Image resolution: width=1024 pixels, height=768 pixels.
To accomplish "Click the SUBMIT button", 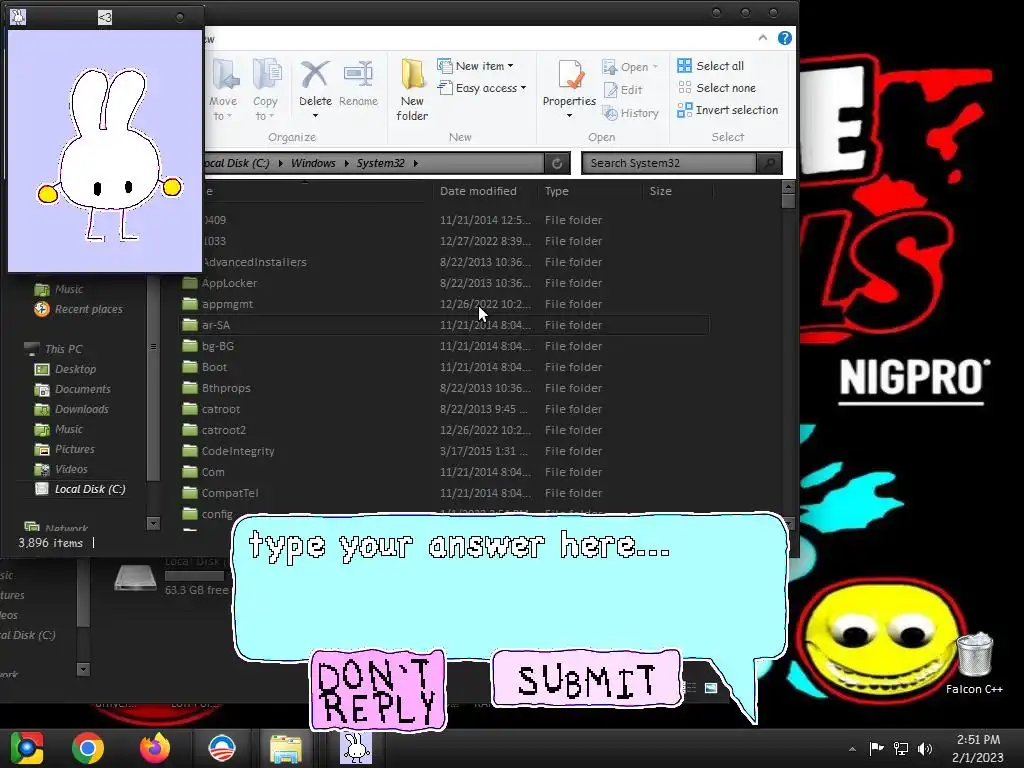I will coord(586,679).
